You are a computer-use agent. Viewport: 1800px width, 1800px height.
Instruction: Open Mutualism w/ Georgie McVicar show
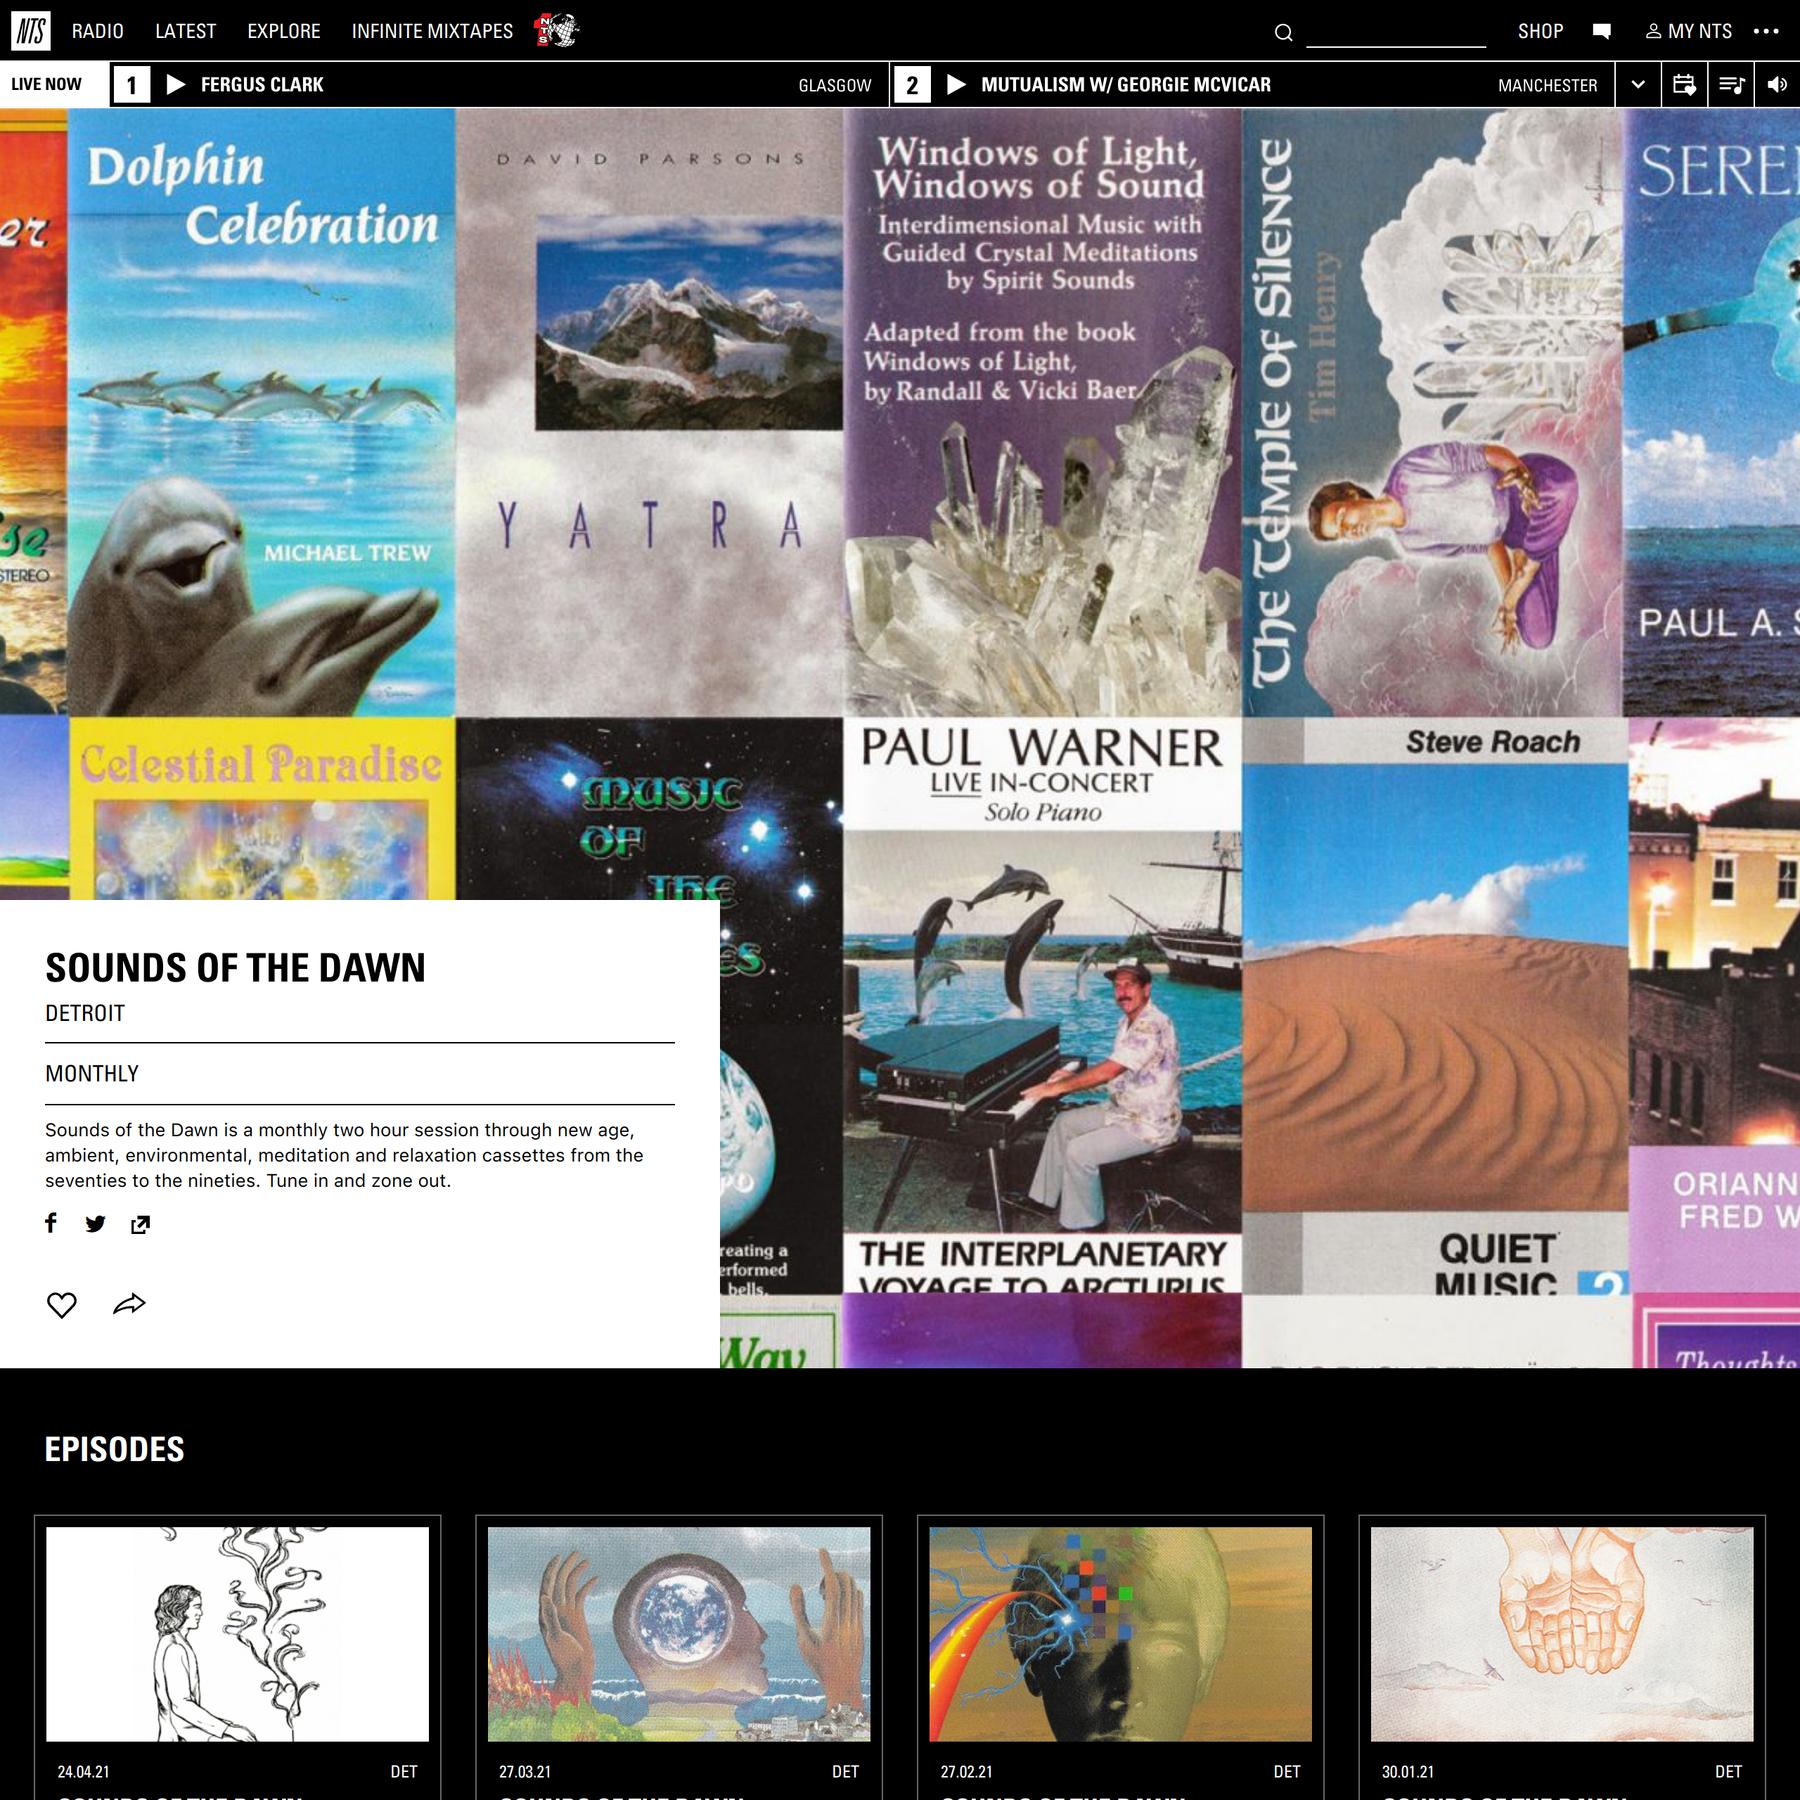(1126, 85)
